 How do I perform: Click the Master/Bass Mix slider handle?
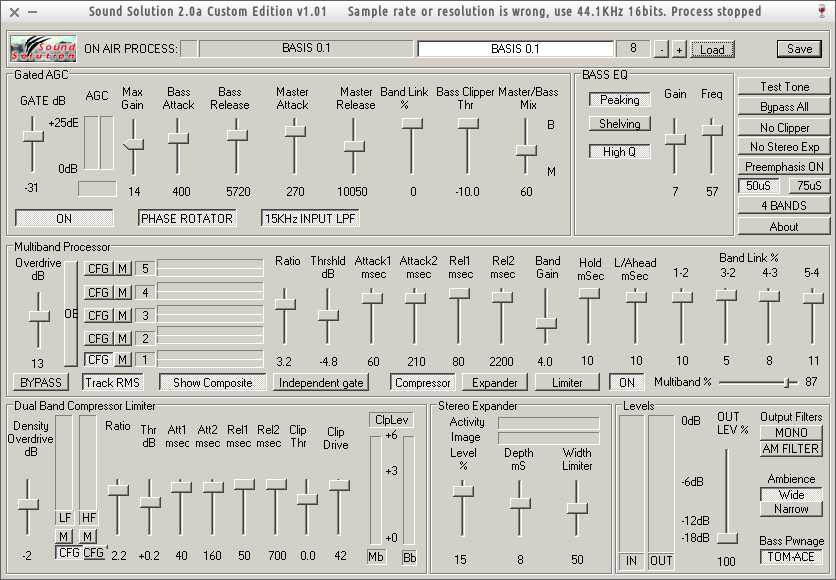tap(526, 150)
